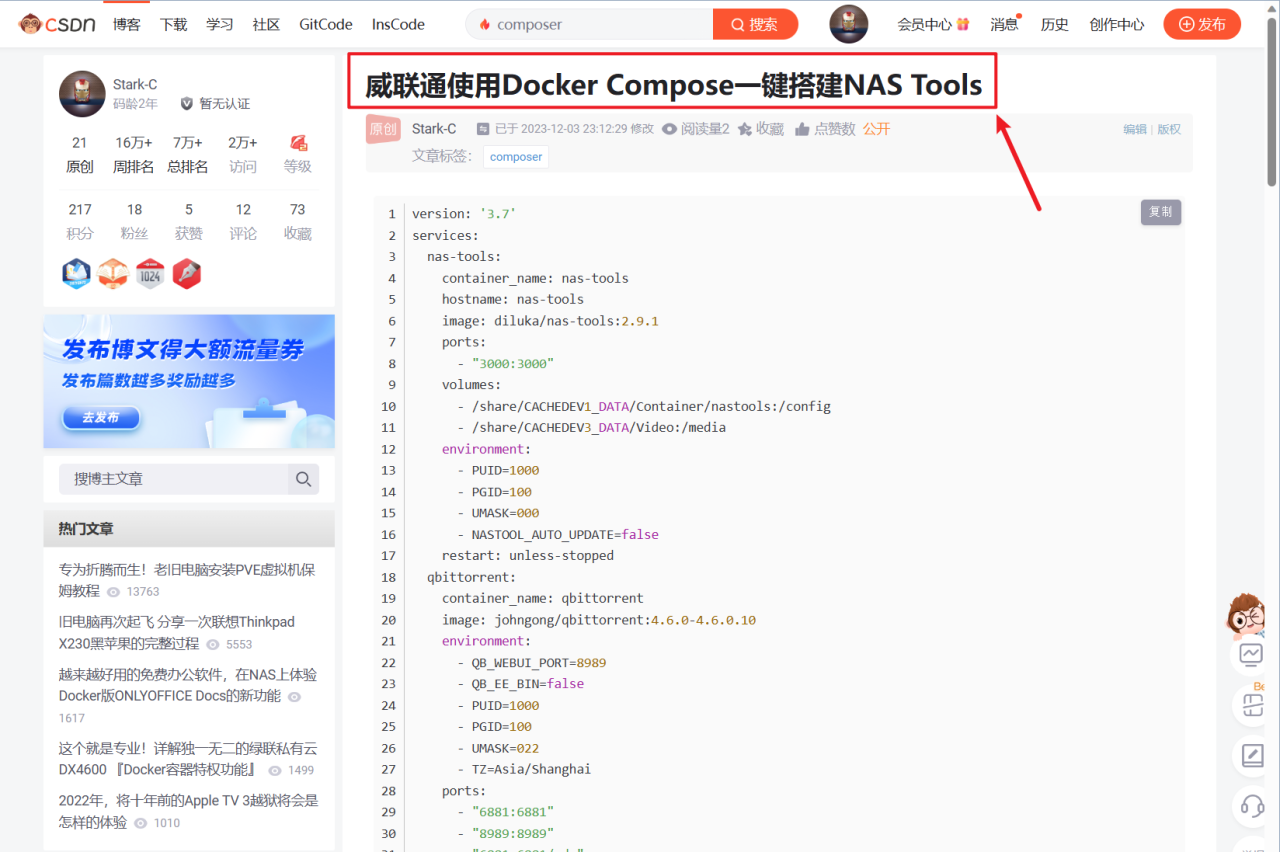This screenshot has width=1280, height=852.
Task: Click the red pen-nib achievement badge
Action: 187,273
